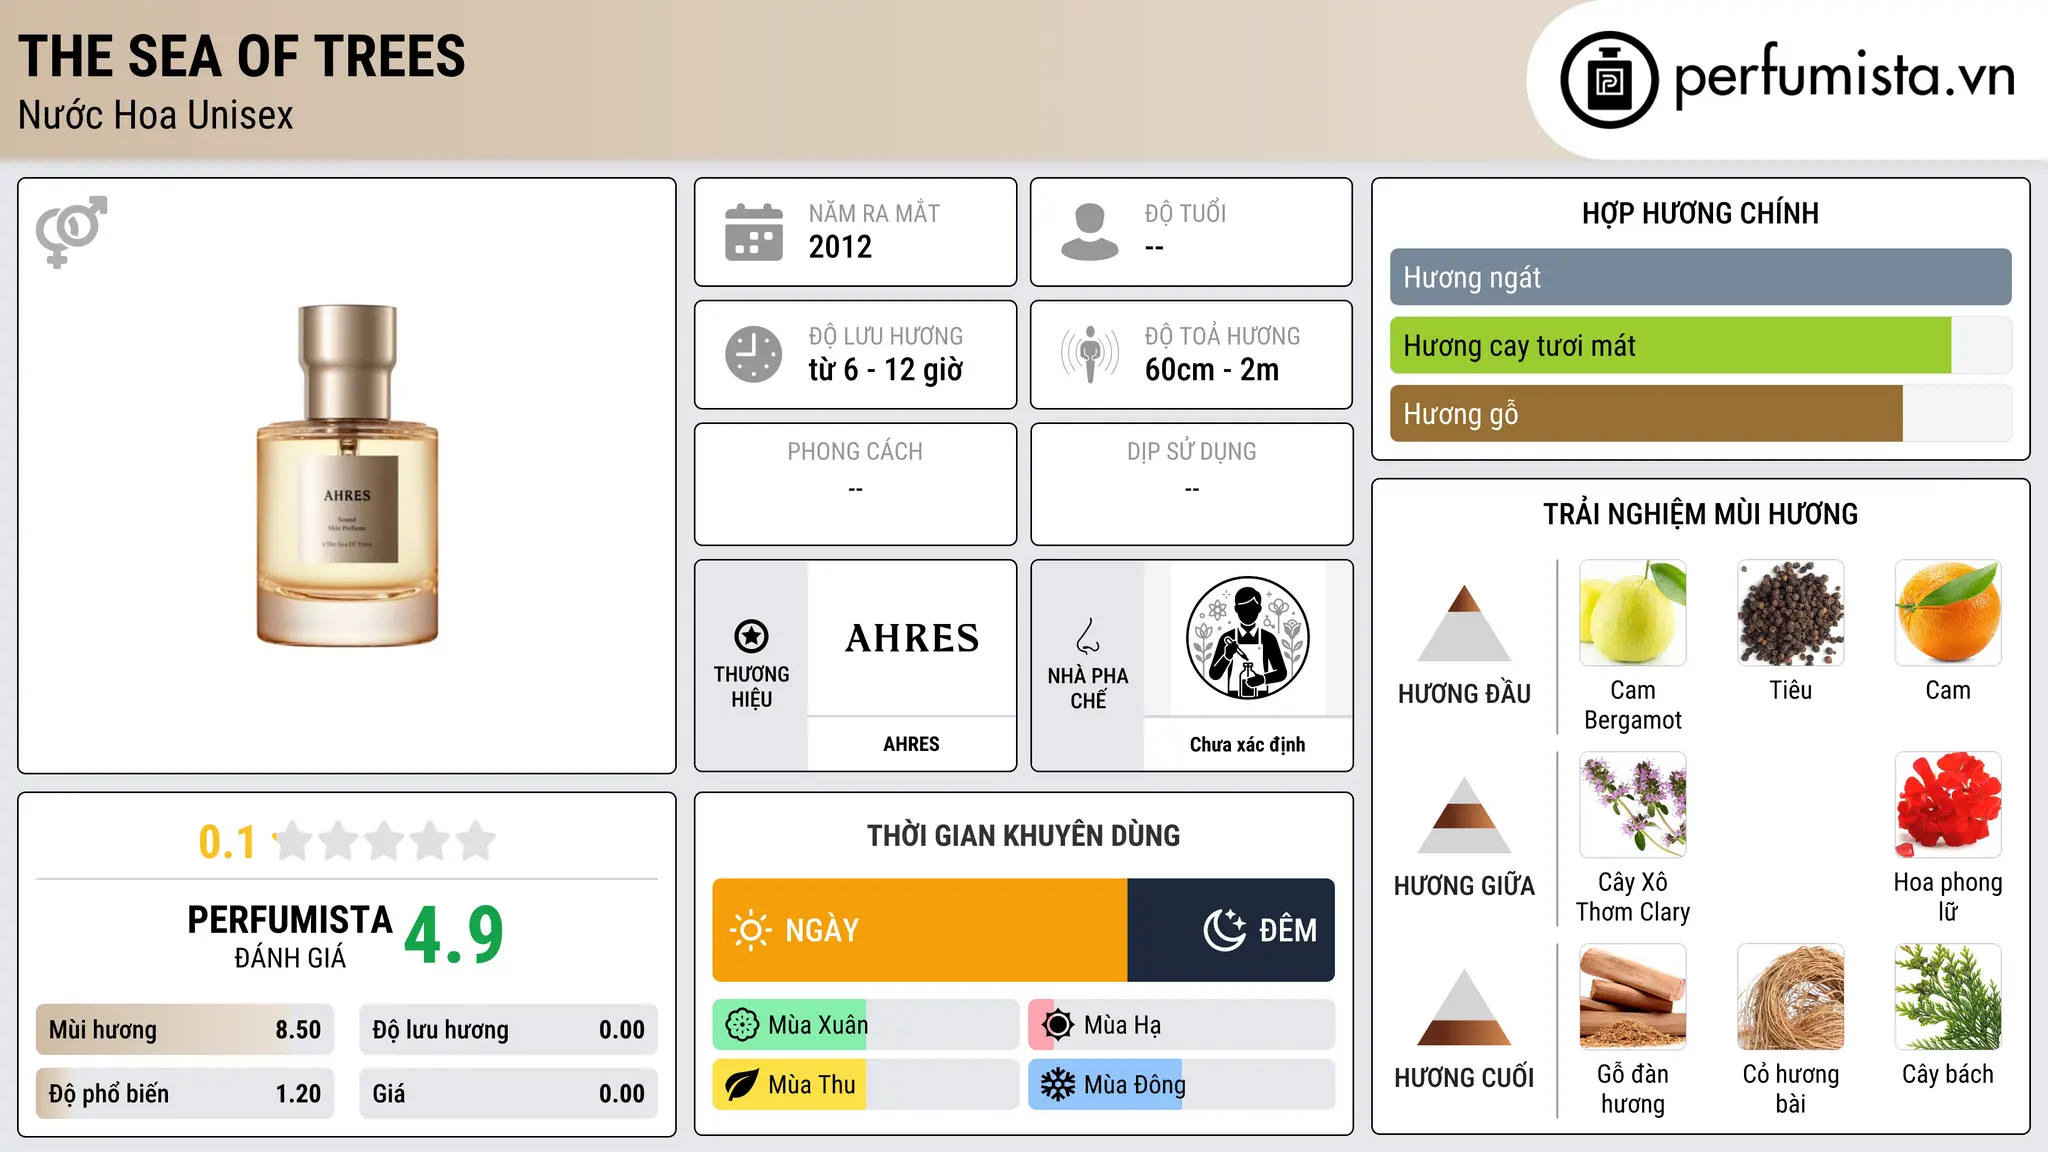Open the Cây Xô Thơm Clary note image
Viewport: 2048px width, 1152px height.
tap(1633, 805)
